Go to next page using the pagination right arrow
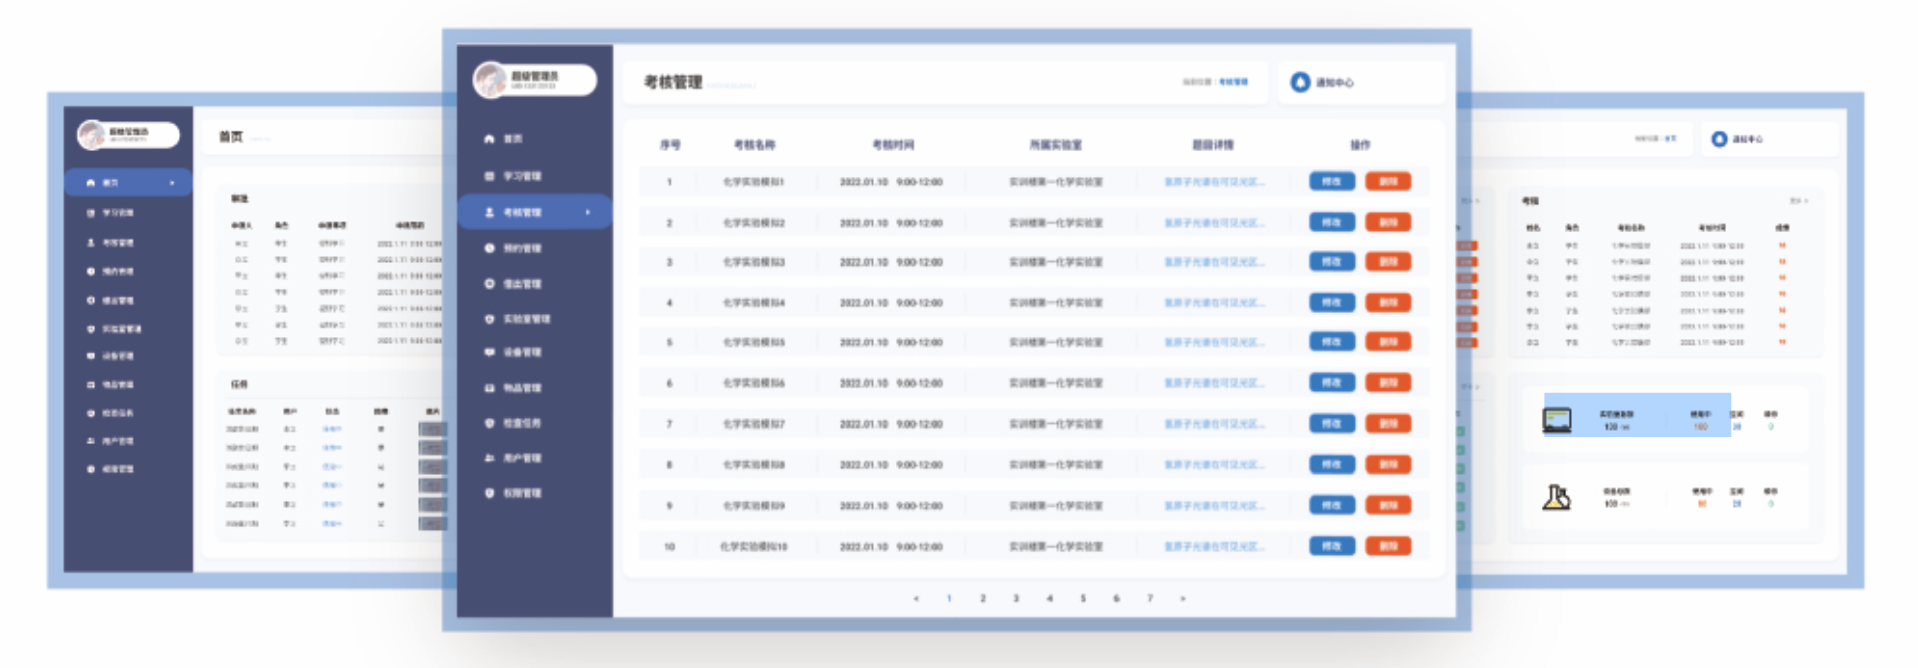Viewport: 1918px width, 668px height. (x=1183, y=598)
